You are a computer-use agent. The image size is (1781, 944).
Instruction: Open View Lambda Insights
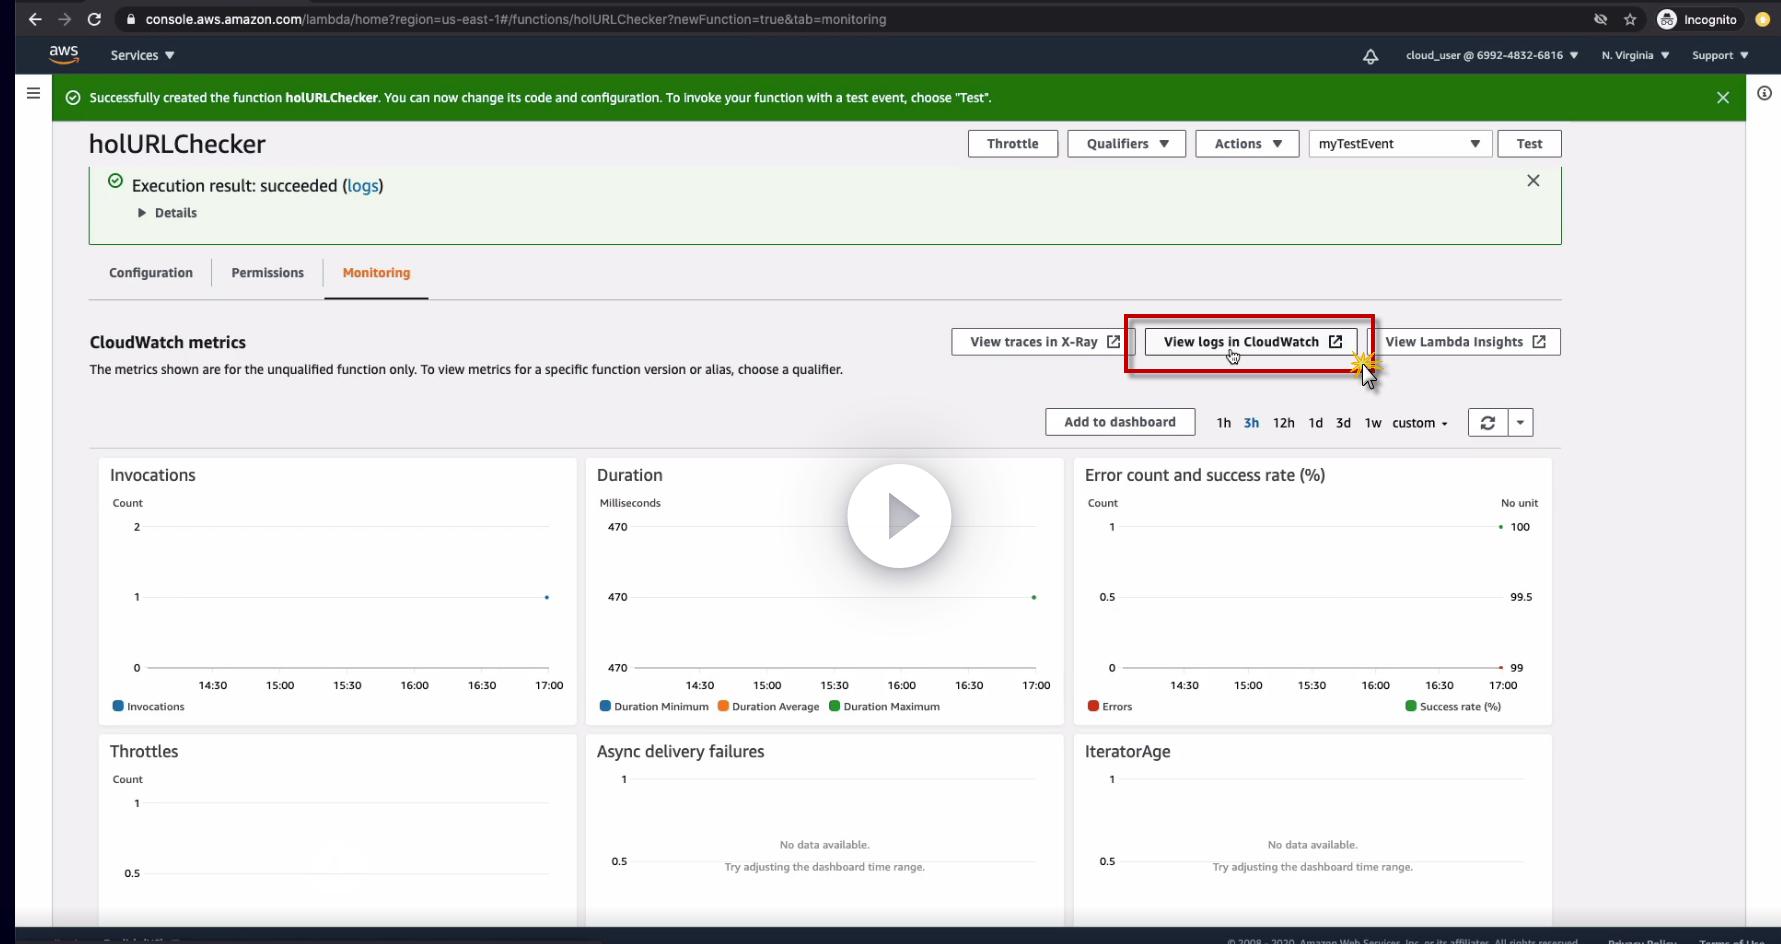[x=1464, y=342]
